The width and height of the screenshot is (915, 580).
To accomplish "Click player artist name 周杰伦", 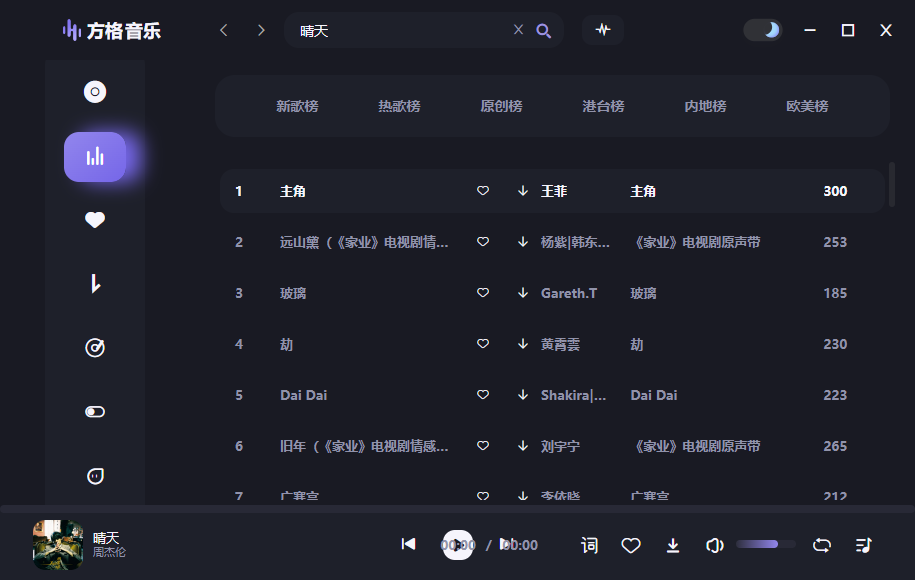I will (x=109, y=552).
